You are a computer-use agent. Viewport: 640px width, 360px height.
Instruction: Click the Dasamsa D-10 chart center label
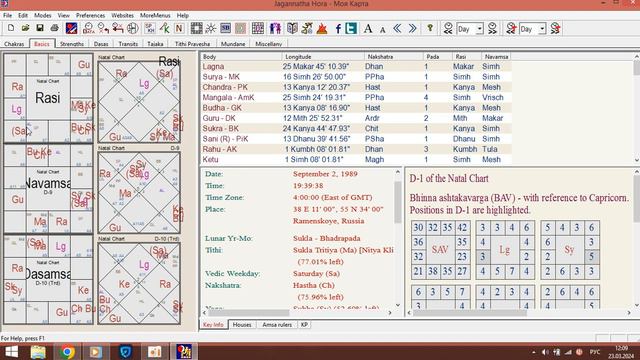click(x=48, y=274)
